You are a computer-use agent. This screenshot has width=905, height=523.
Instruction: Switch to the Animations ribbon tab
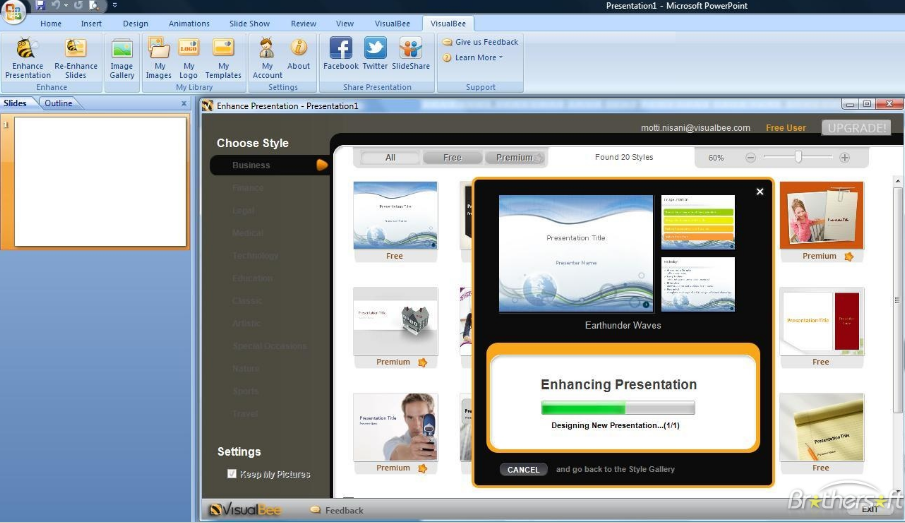(x=189, y=23)
